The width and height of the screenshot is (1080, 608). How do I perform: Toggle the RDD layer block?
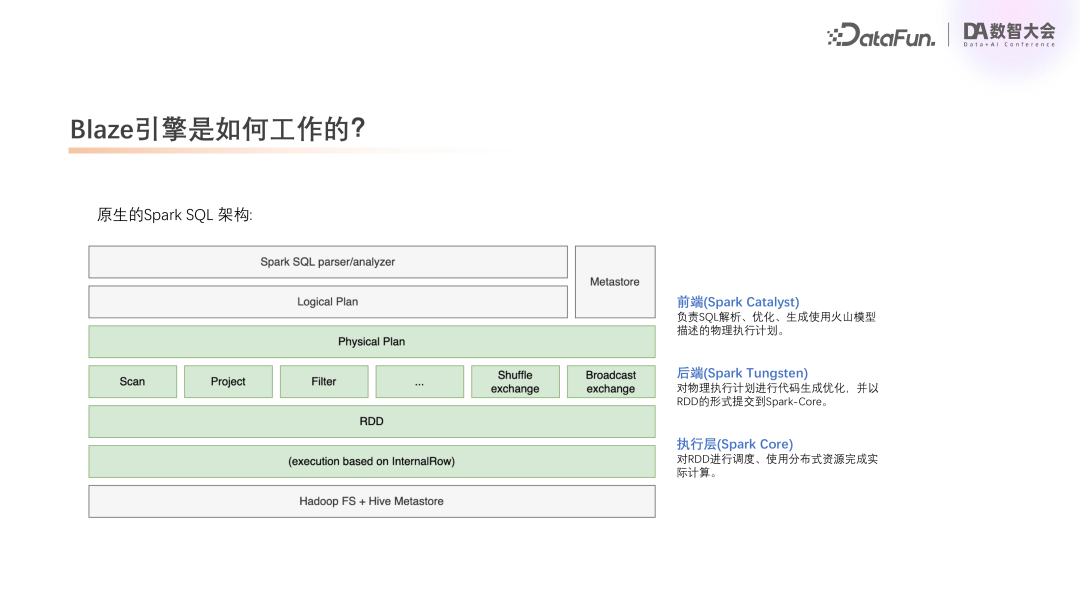[x=372, y=421]
